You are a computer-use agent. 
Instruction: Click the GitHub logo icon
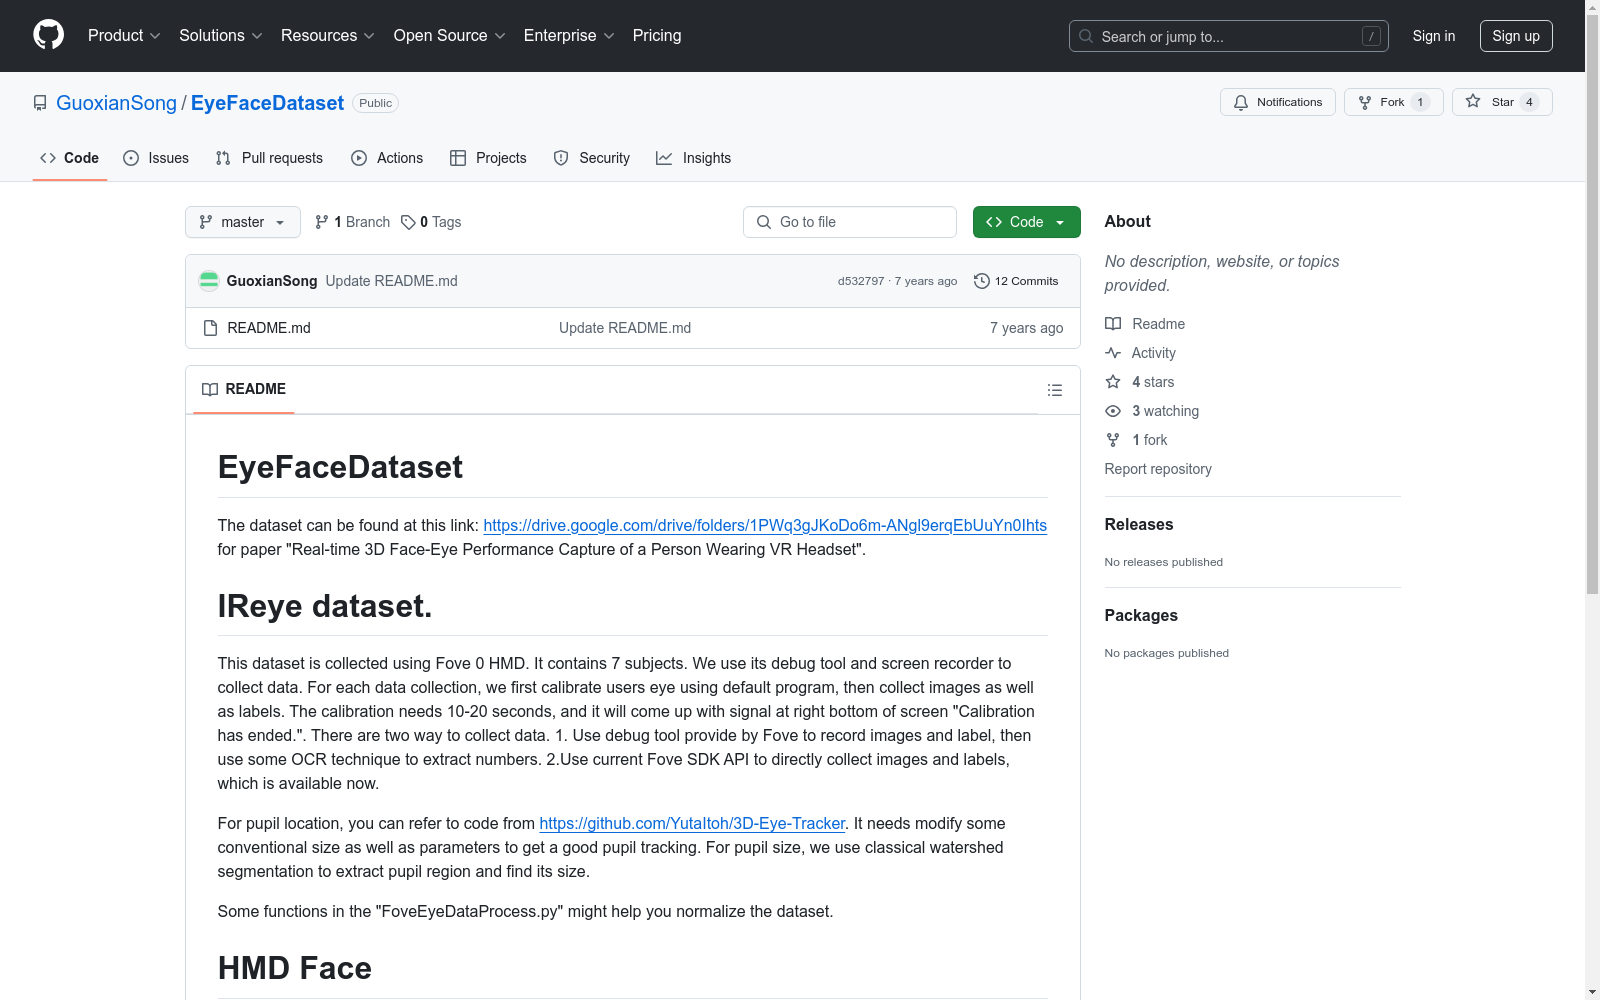(48, 35)
